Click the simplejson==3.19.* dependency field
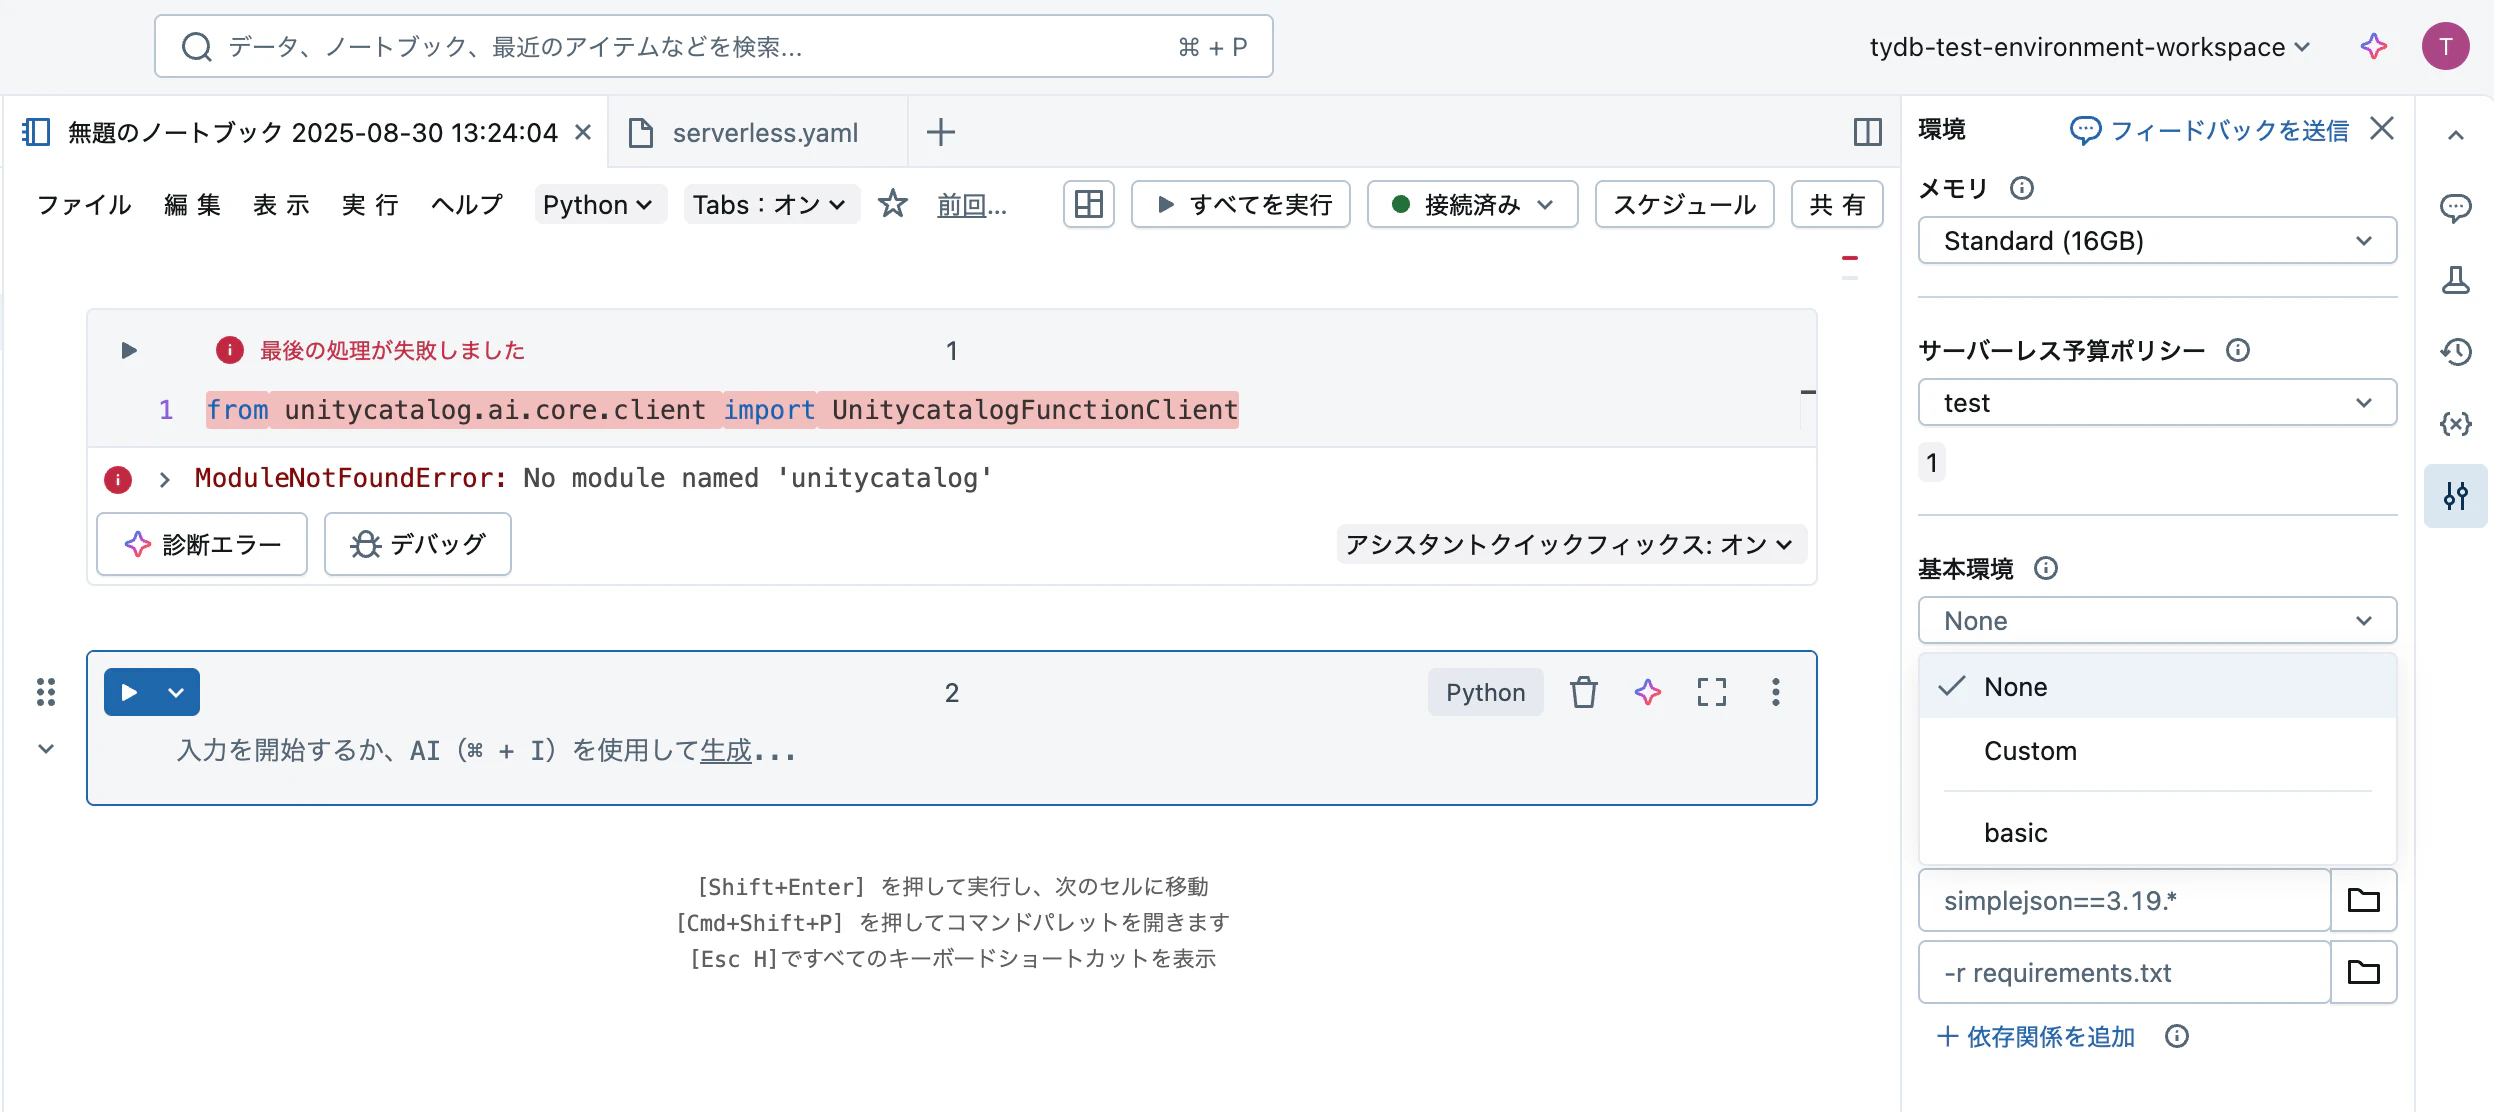Screen dimensions: 2494x1112 [x=2124, y=900]
